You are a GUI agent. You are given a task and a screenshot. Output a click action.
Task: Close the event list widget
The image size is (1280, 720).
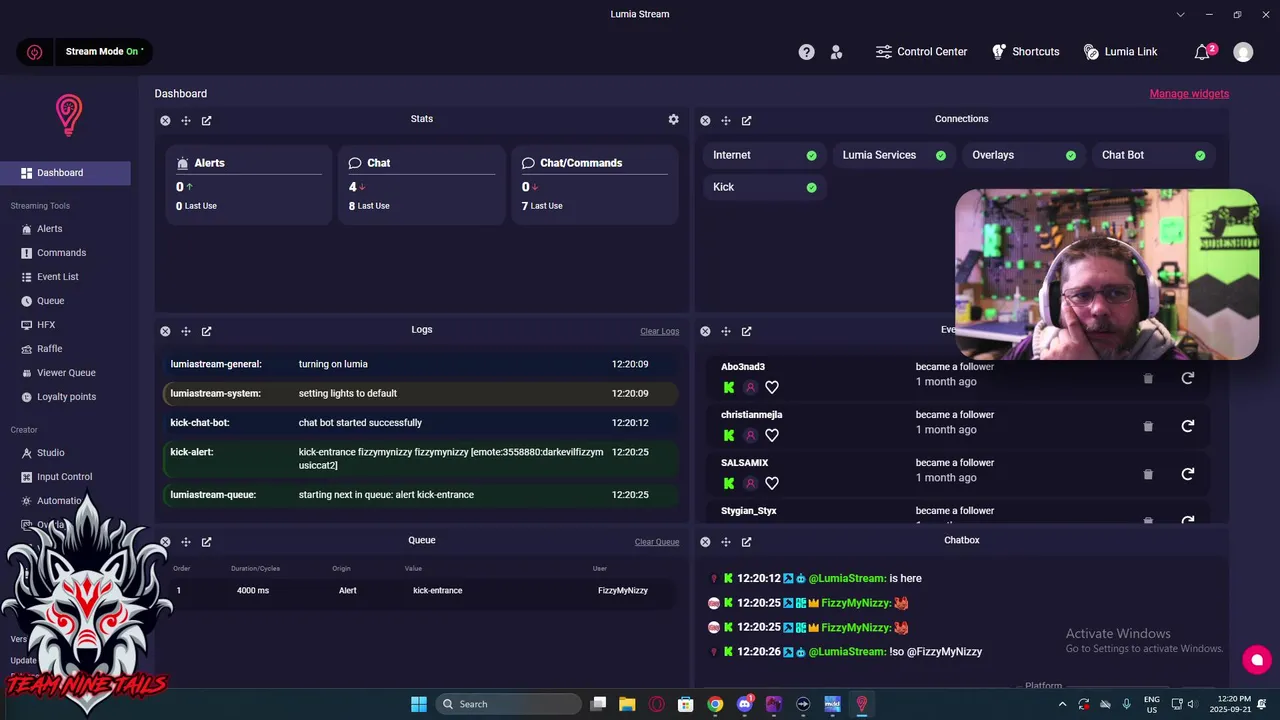[x=705, y=331]
